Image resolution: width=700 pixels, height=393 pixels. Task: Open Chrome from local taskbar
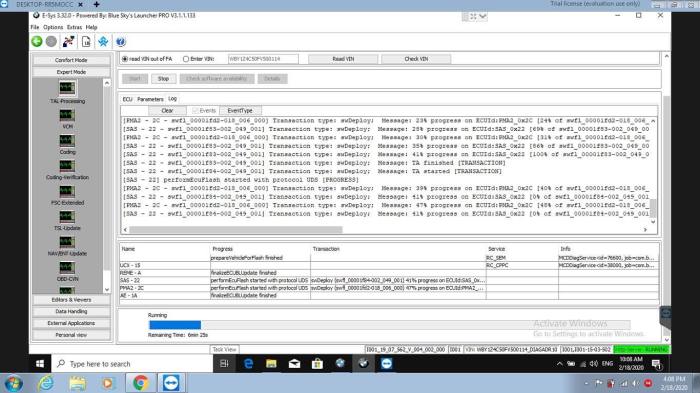click(140, 383)
